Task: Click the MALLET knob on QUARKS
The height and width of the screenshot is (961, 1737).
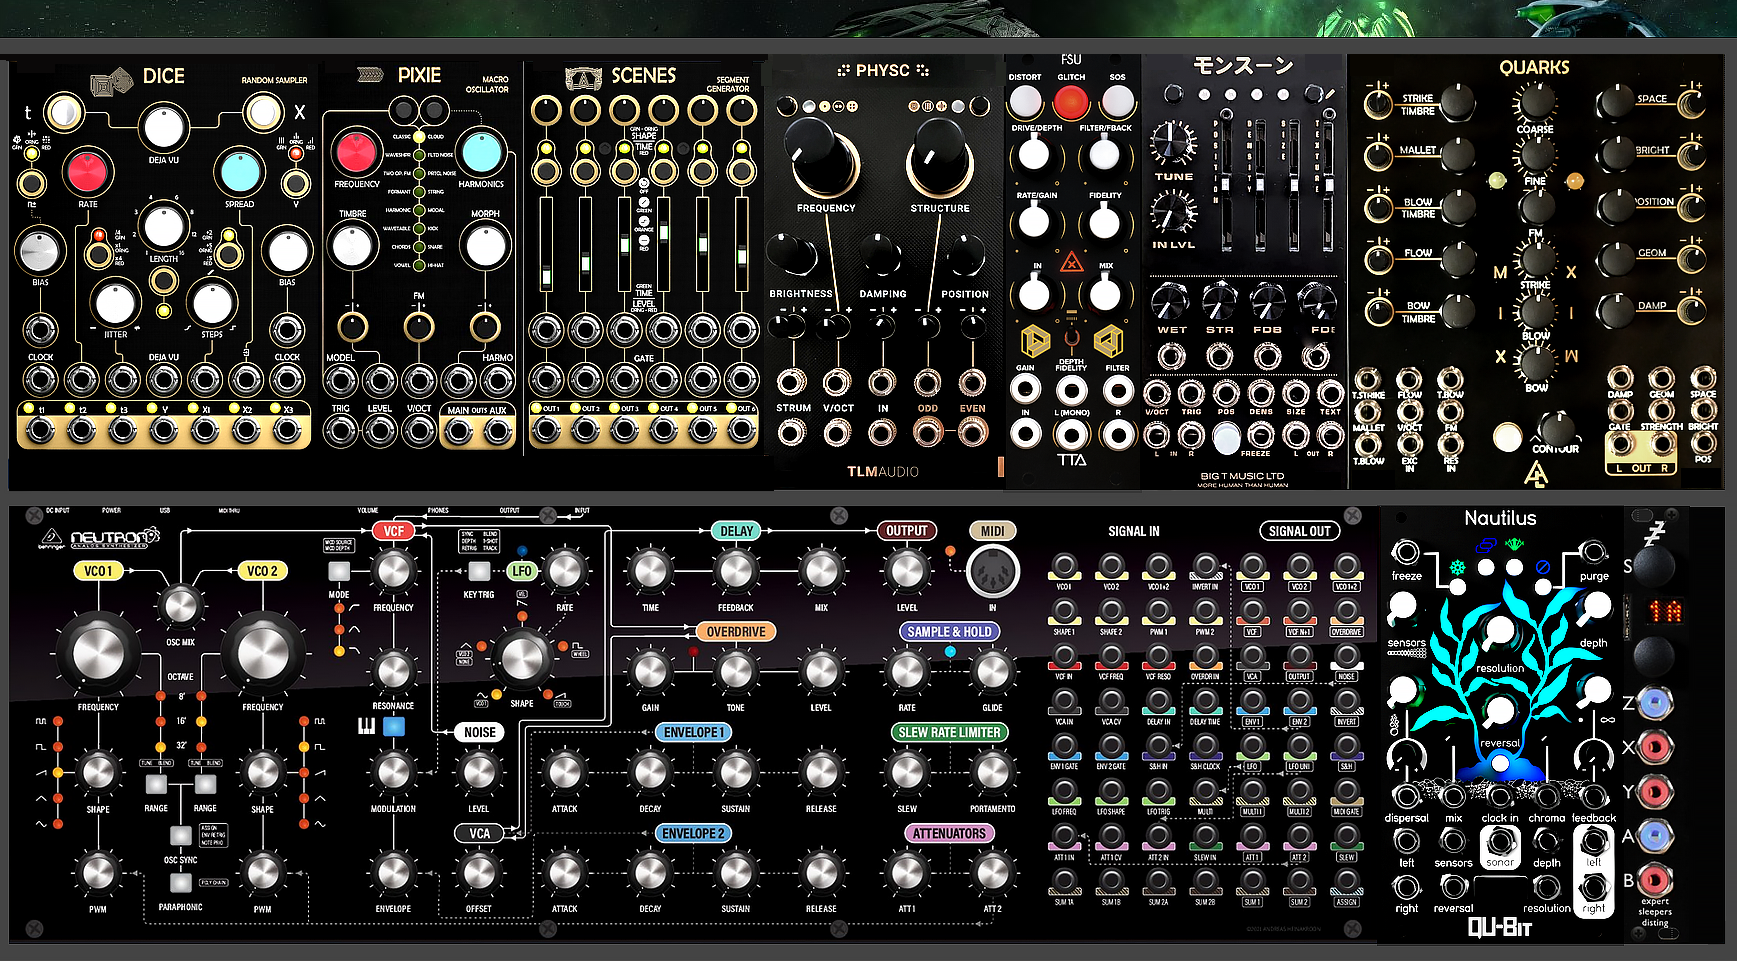Action: 1456,155
